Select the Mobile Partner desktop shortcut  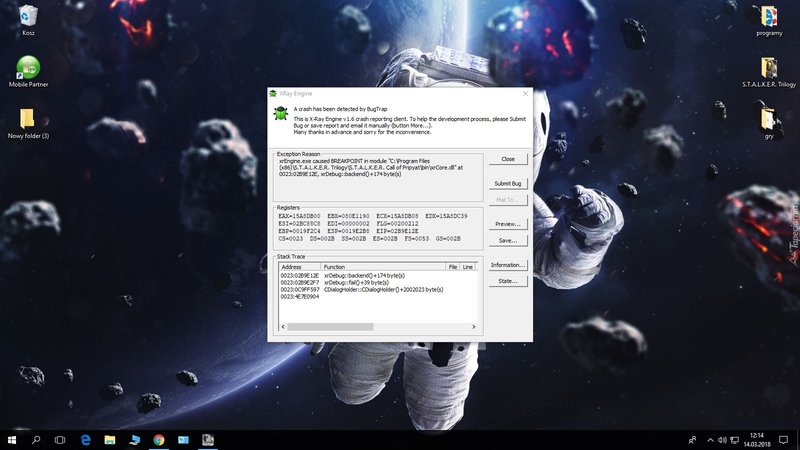(28, 71)
